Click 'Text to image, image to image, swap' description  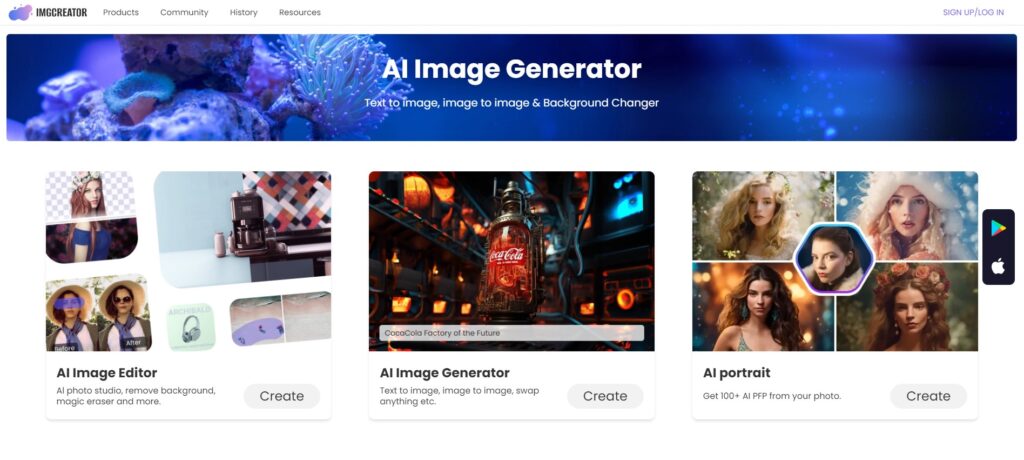pos(460,396)
